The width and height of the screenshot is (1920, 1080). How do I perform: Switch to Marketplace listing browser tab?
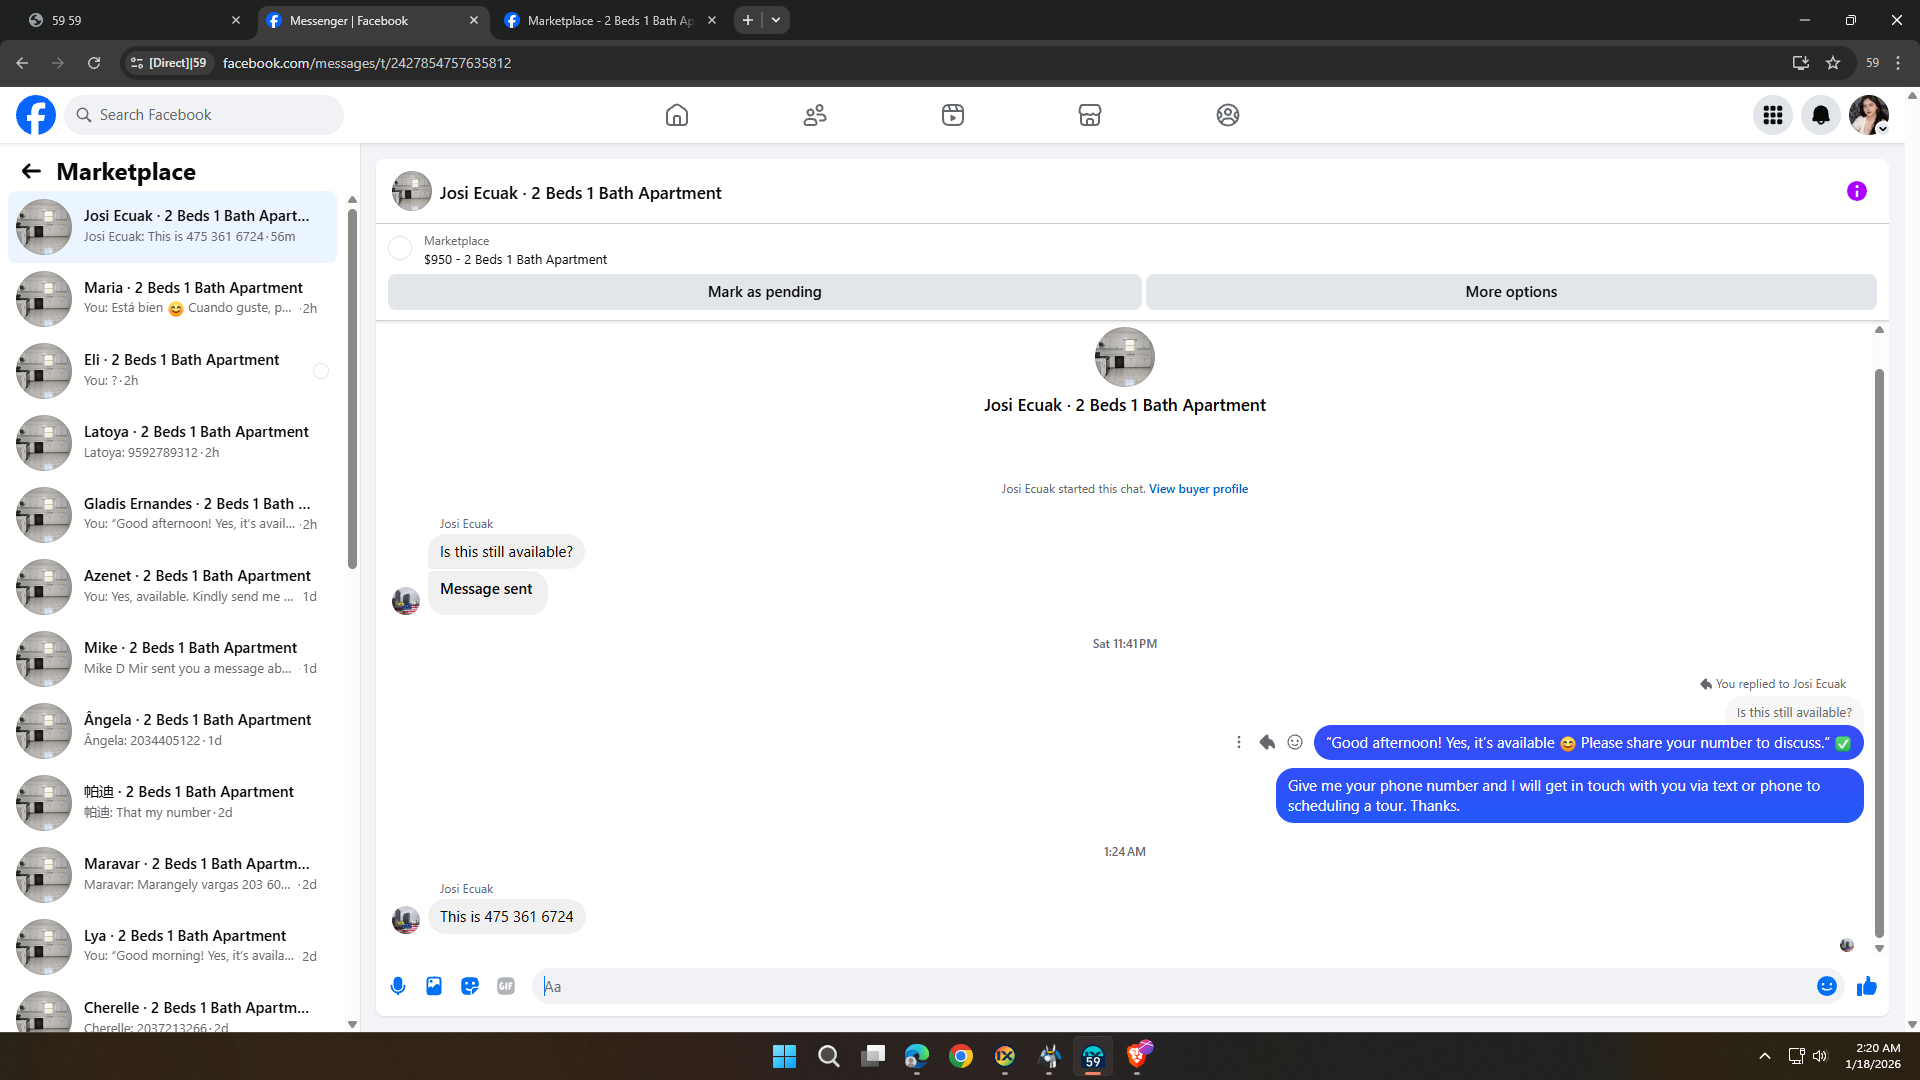pos(610,20)
